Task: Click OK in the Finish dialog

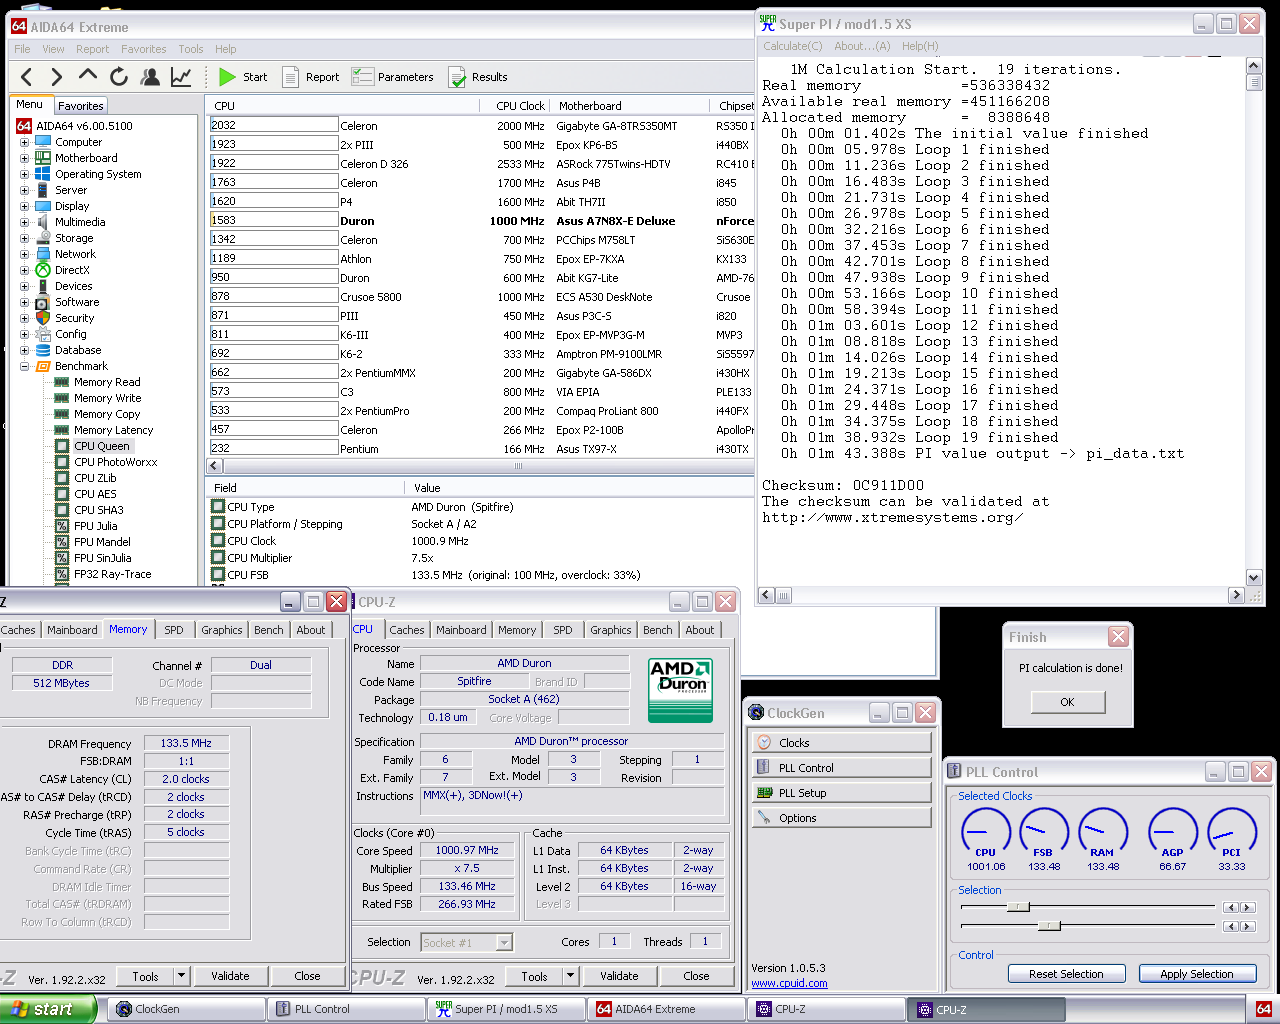Action: [x=1067, y=702]
